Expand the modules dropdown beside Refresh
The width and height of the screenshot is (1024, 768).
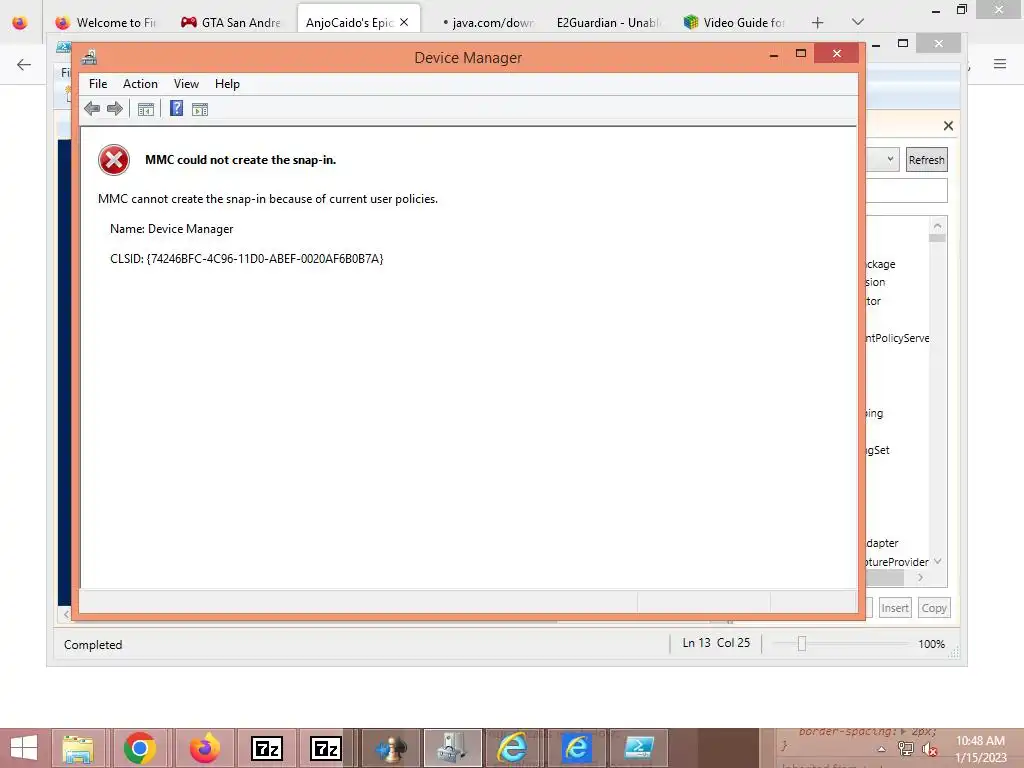(889, 159)
